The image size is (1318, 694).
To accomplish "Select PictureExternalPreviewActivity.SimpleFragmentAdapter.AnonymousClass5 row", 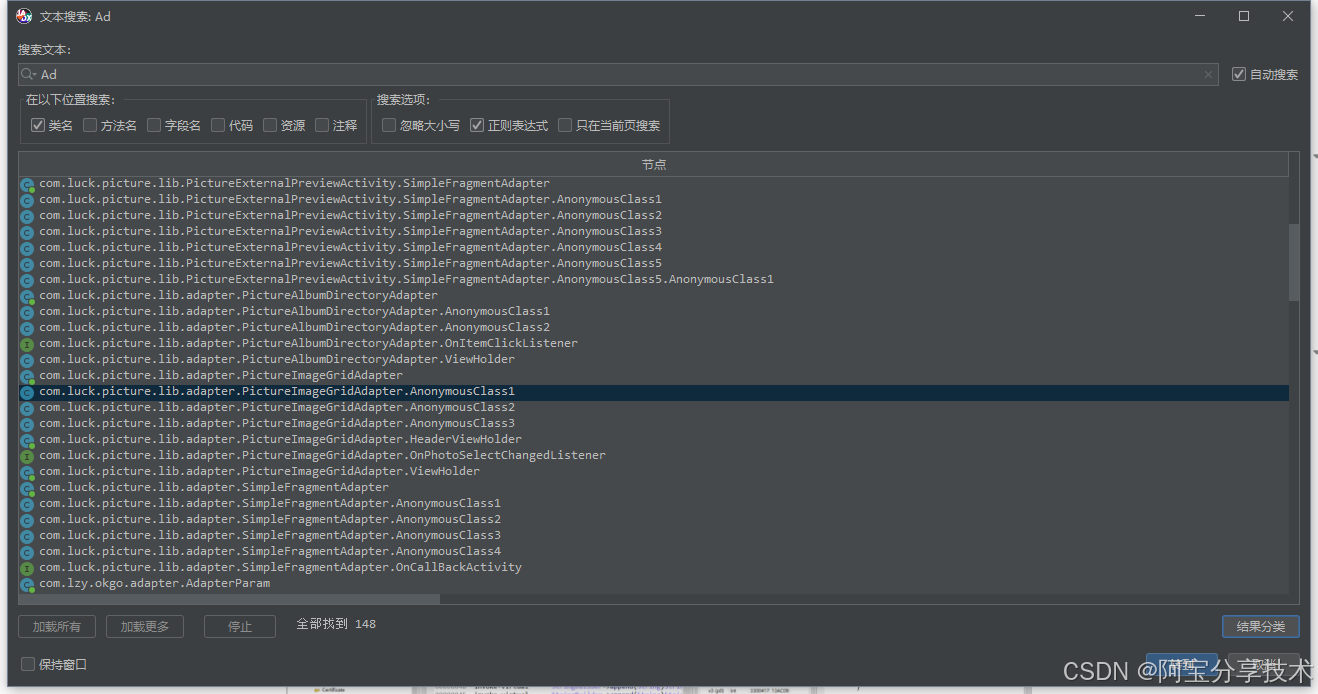I will (654, 264).
